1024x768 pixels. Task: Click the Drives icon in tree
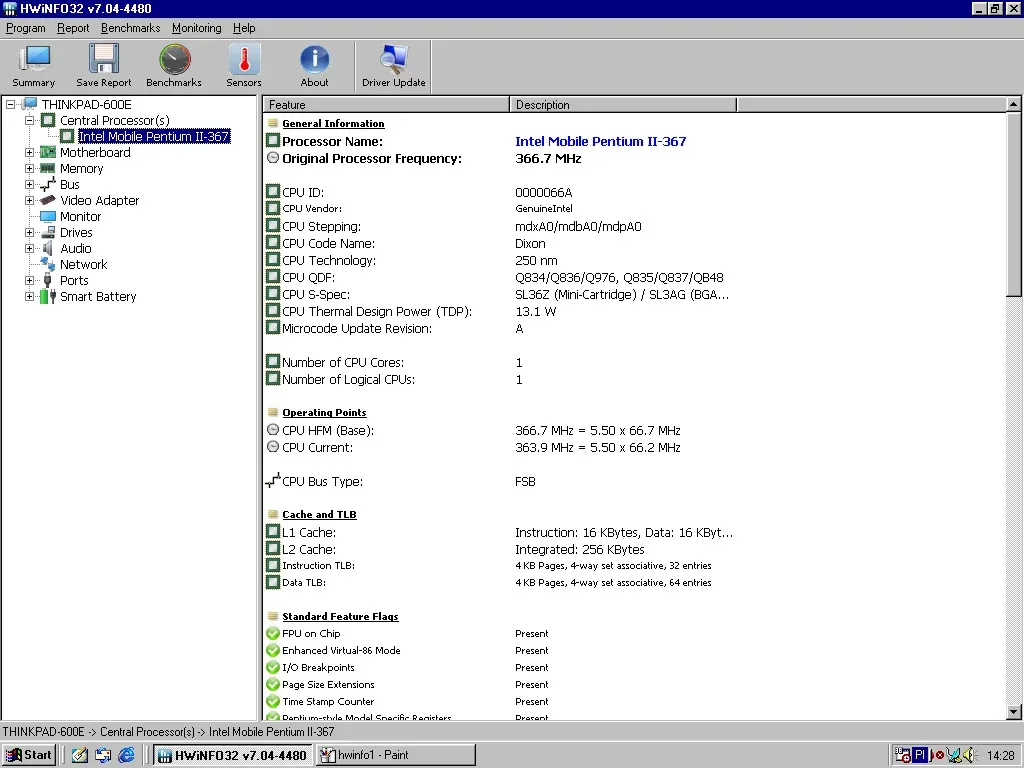click(x=48, y=232)
